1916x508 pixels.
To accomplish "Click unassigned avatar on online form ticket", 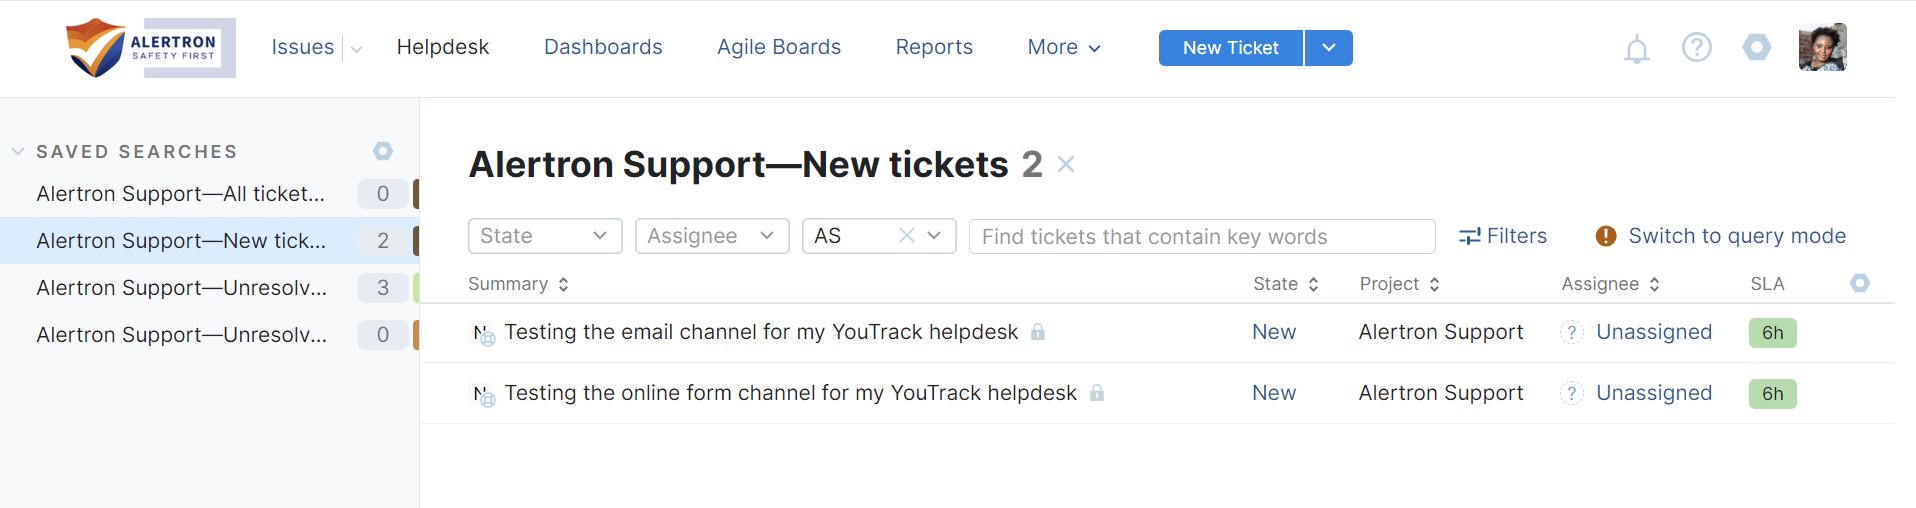I will (1572, 393).
